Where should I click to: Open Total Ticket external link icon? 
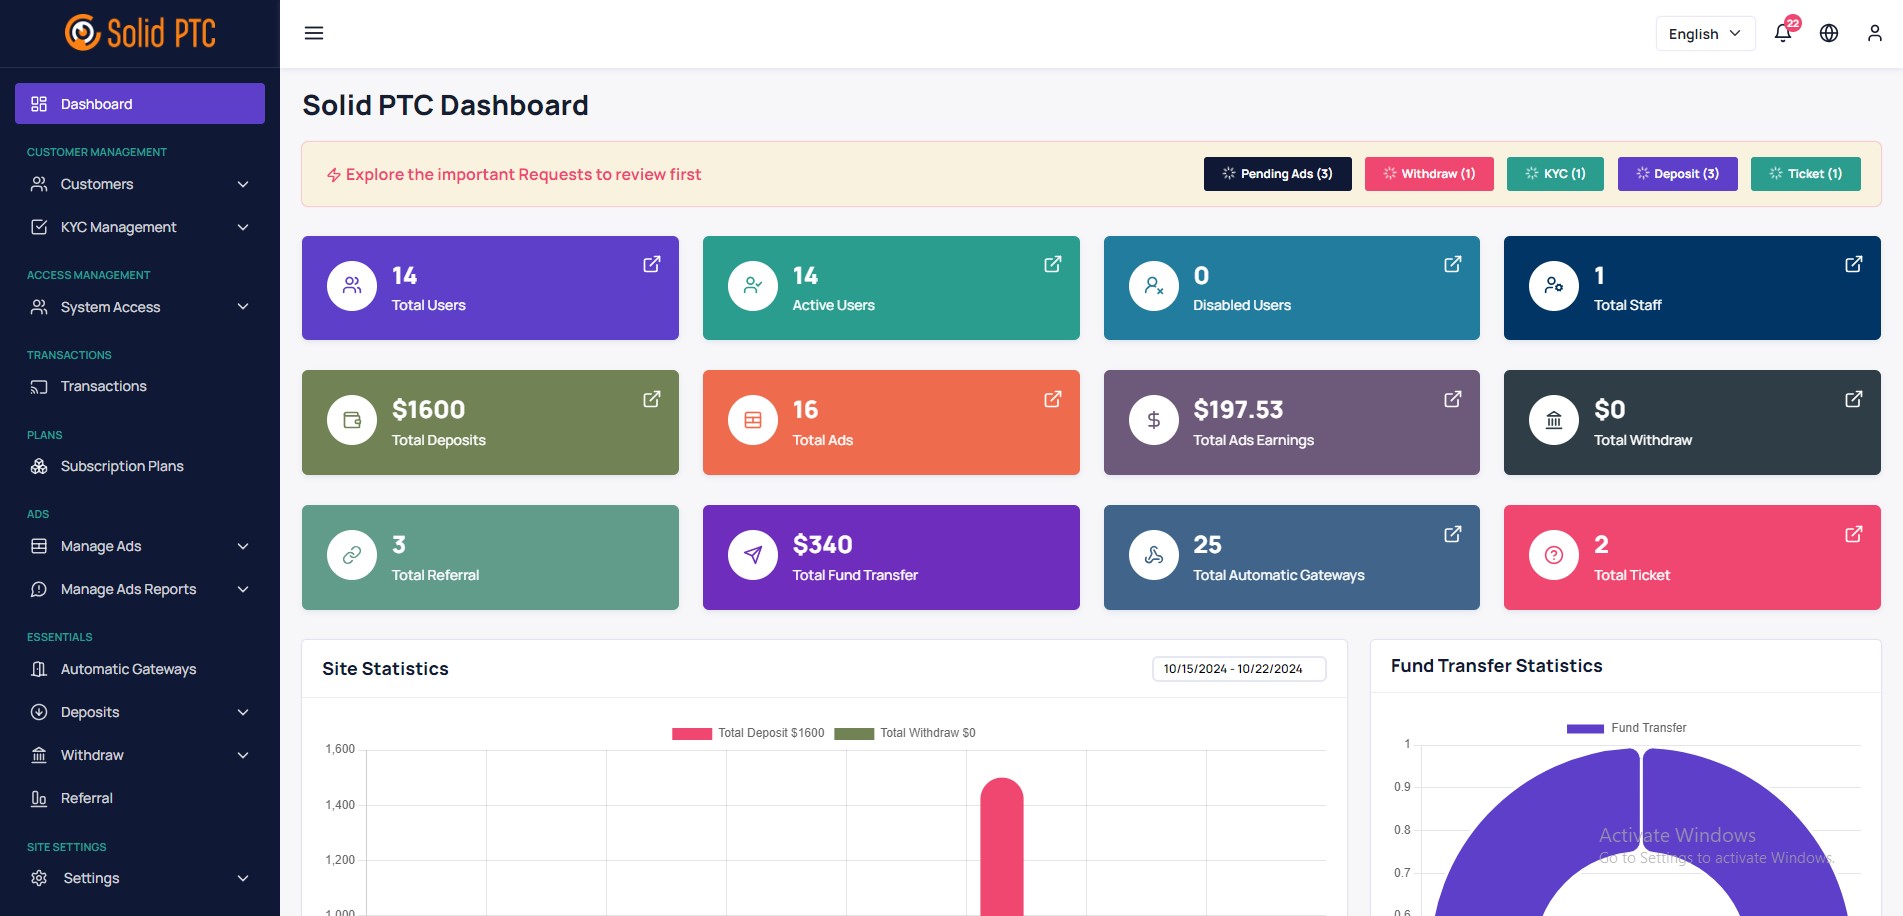1853,534
